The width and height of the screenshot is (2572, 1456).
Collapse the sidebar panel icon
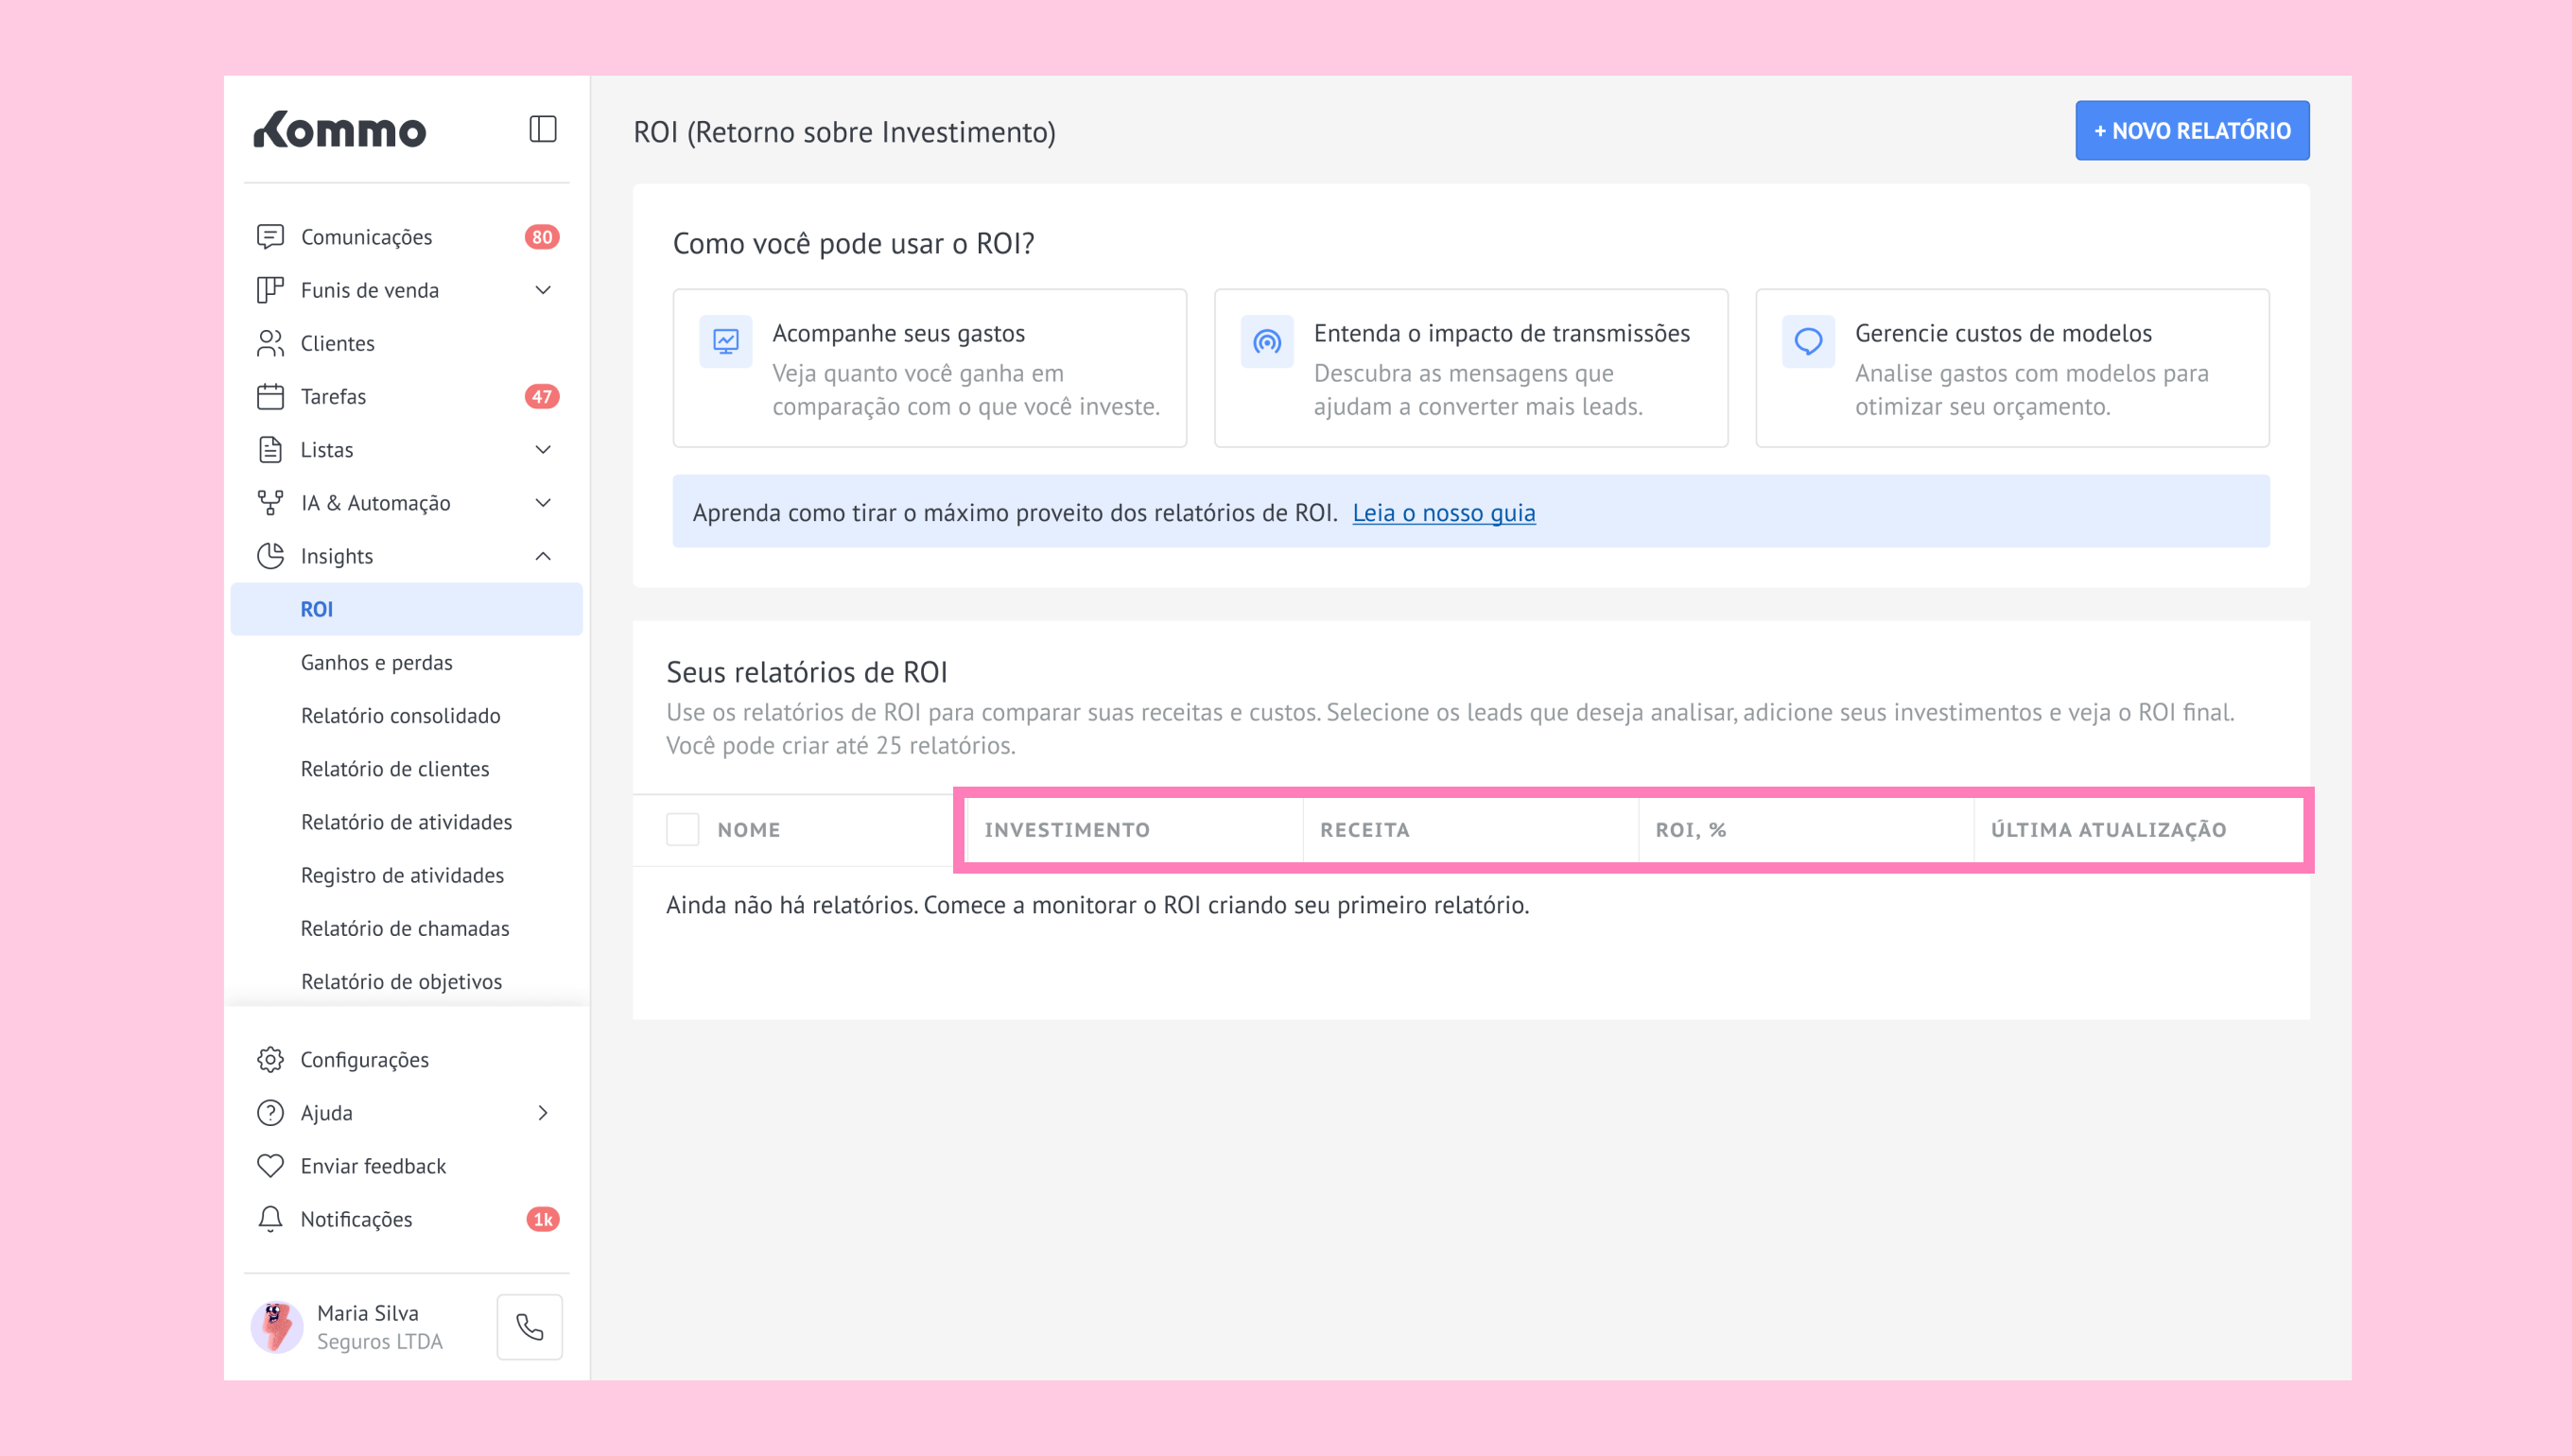[542, 129]
